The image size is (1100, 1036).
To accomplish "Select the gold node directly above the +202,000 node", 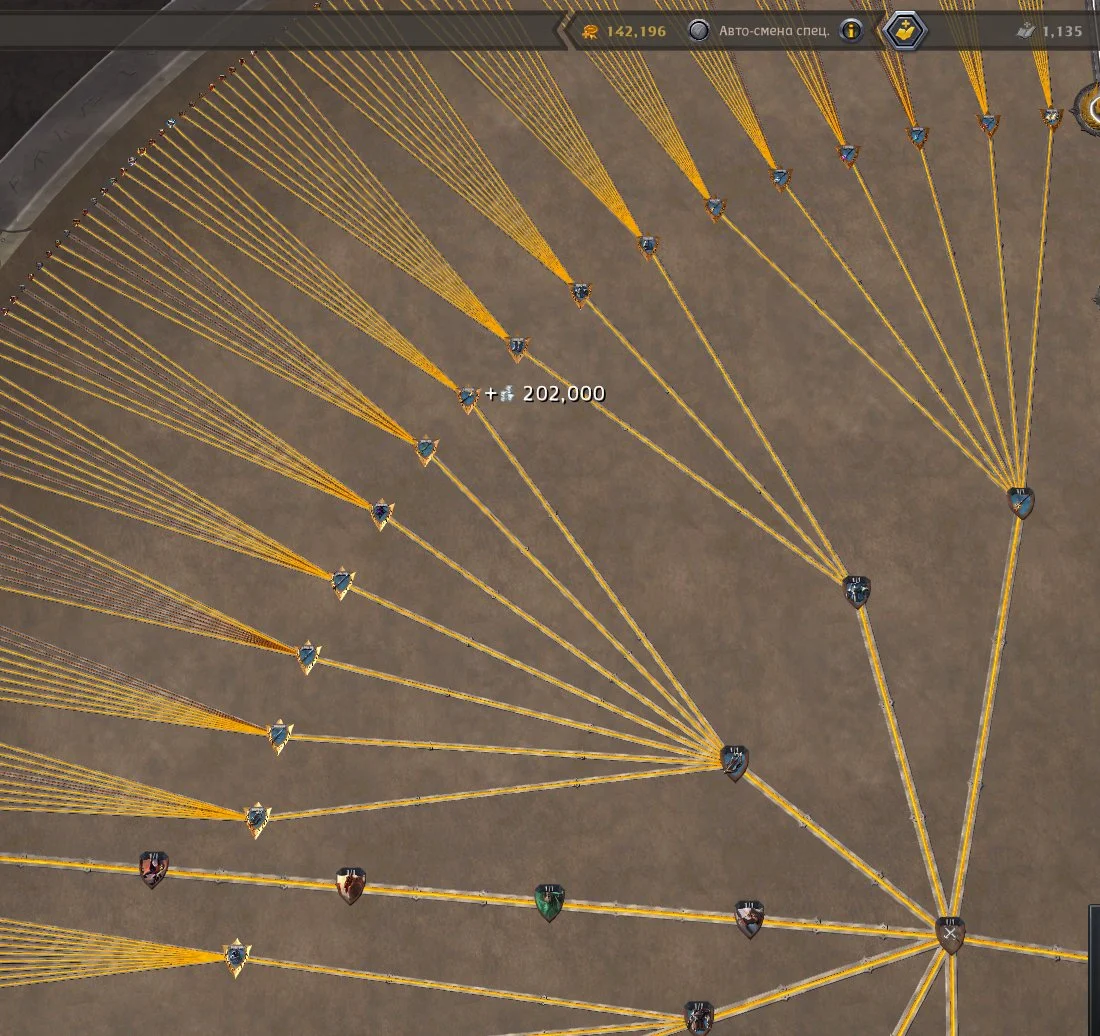I will [518, 347].
